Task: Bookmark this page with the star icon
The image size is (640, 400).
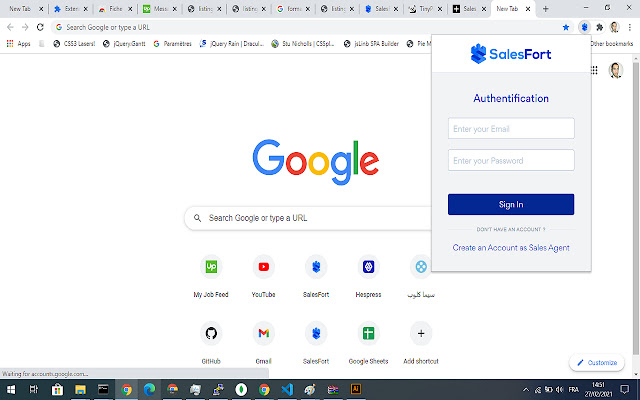Action: tap(566, 27)
